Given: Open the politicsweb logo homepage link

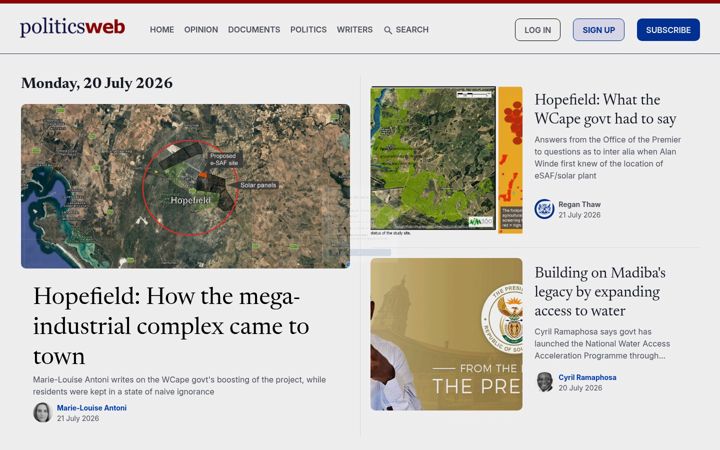Looking at the screenshot, I should (x=72, y=27).
